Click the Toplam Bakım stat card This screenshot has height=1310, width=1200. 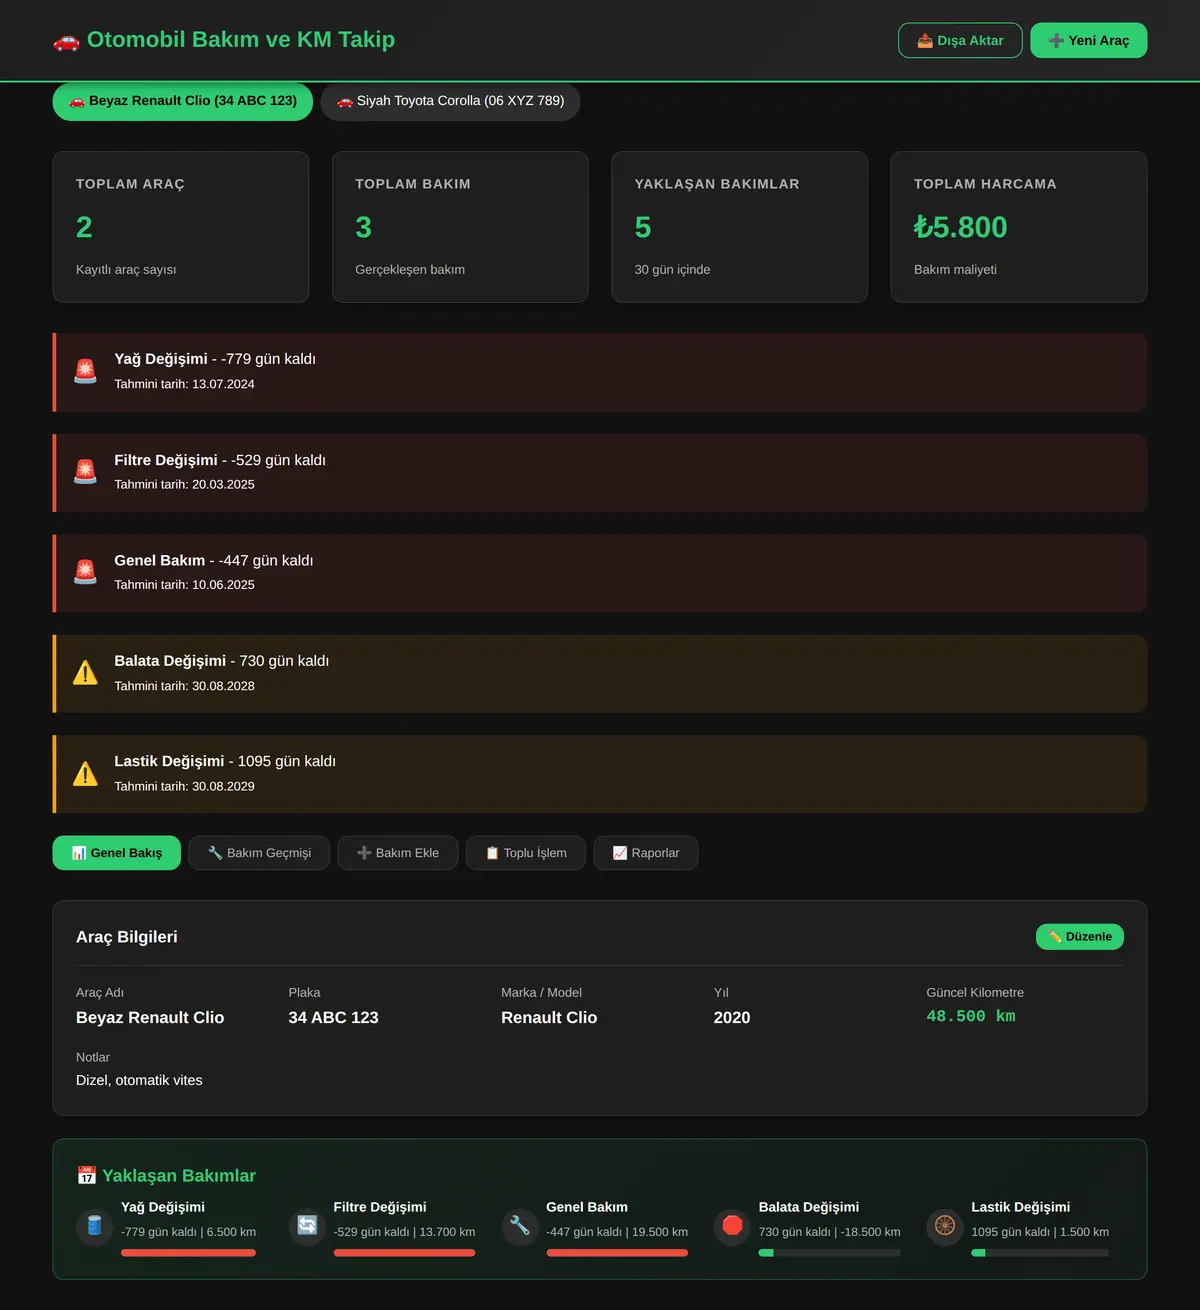(460, 227)
